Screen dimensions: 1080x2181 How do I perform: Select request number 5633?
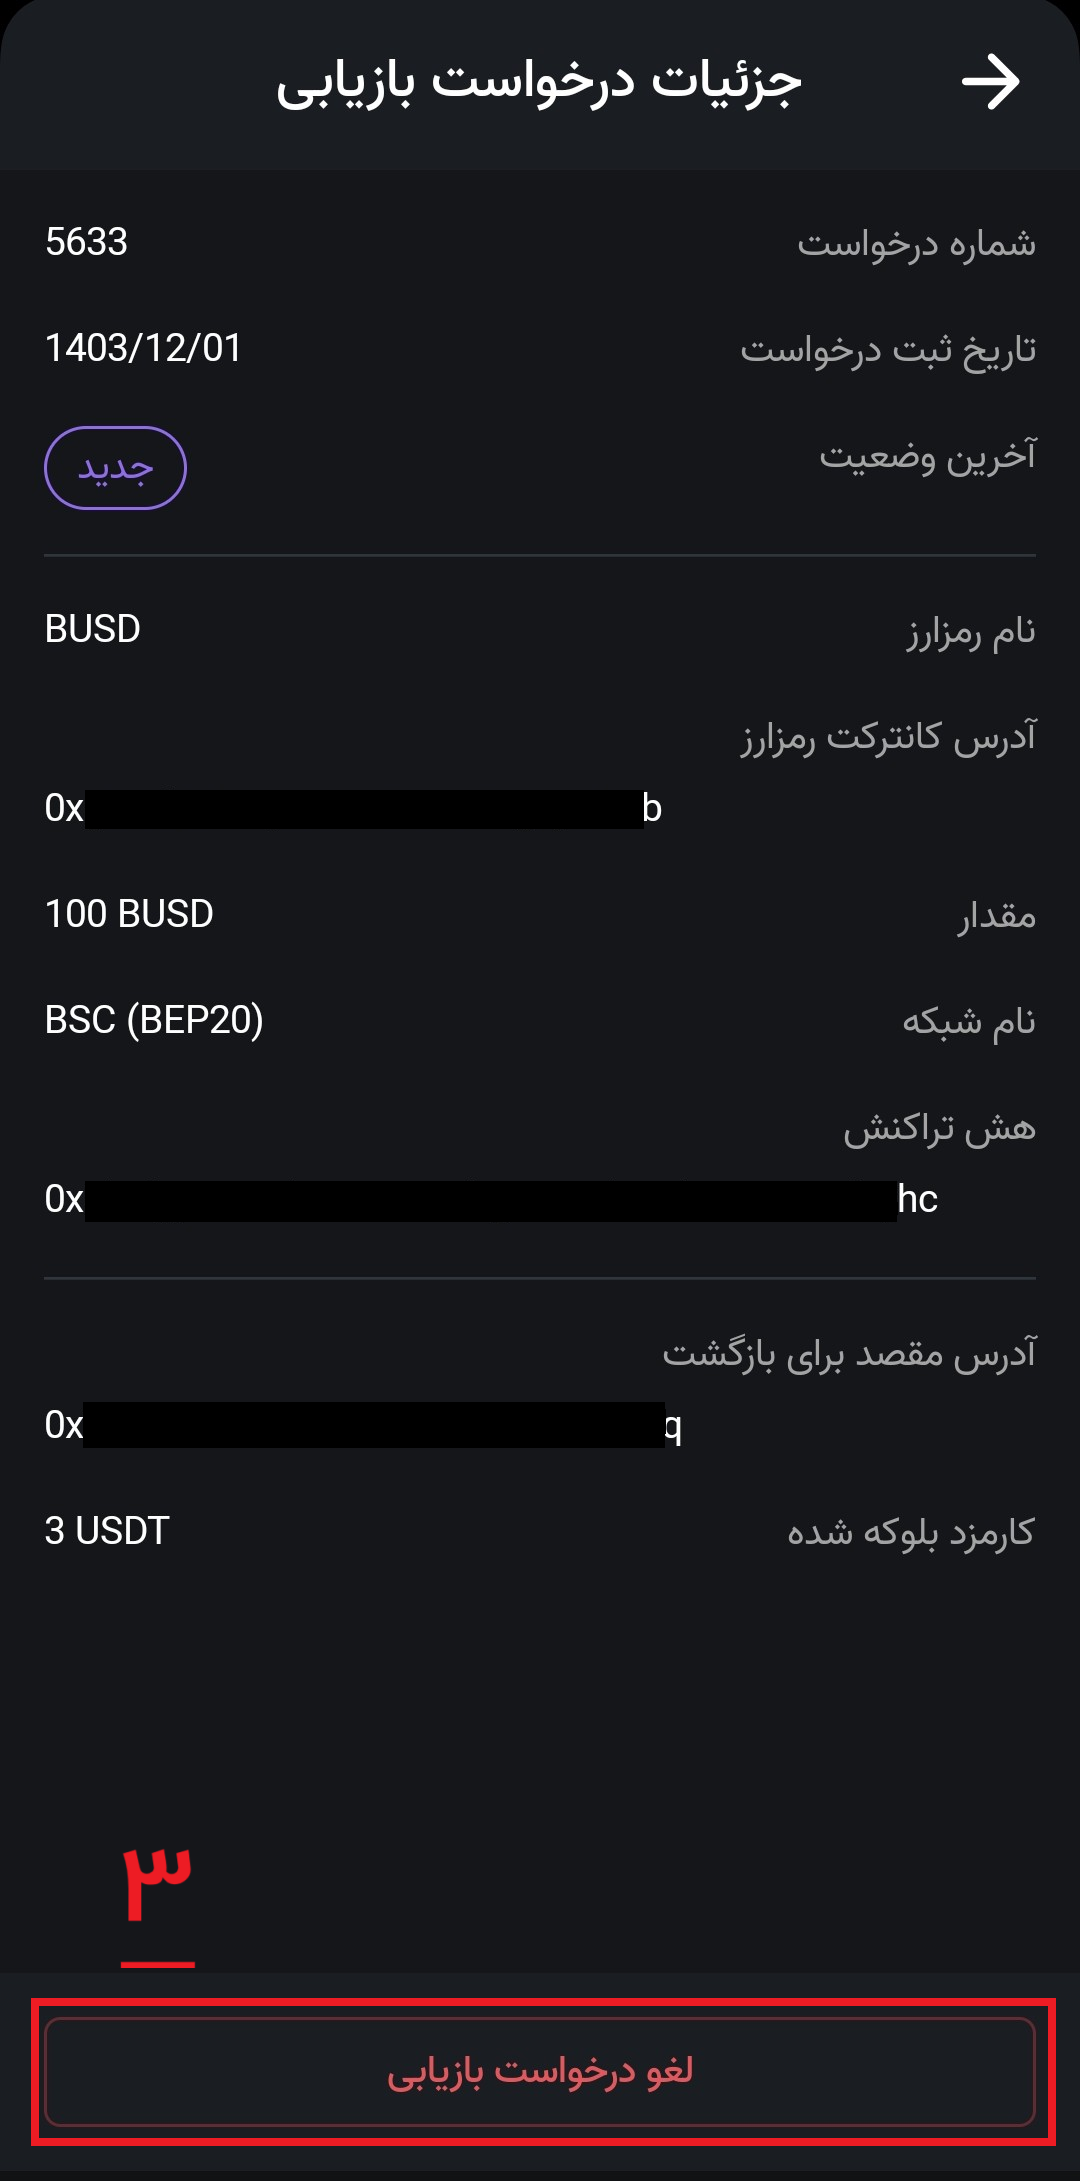87,242
